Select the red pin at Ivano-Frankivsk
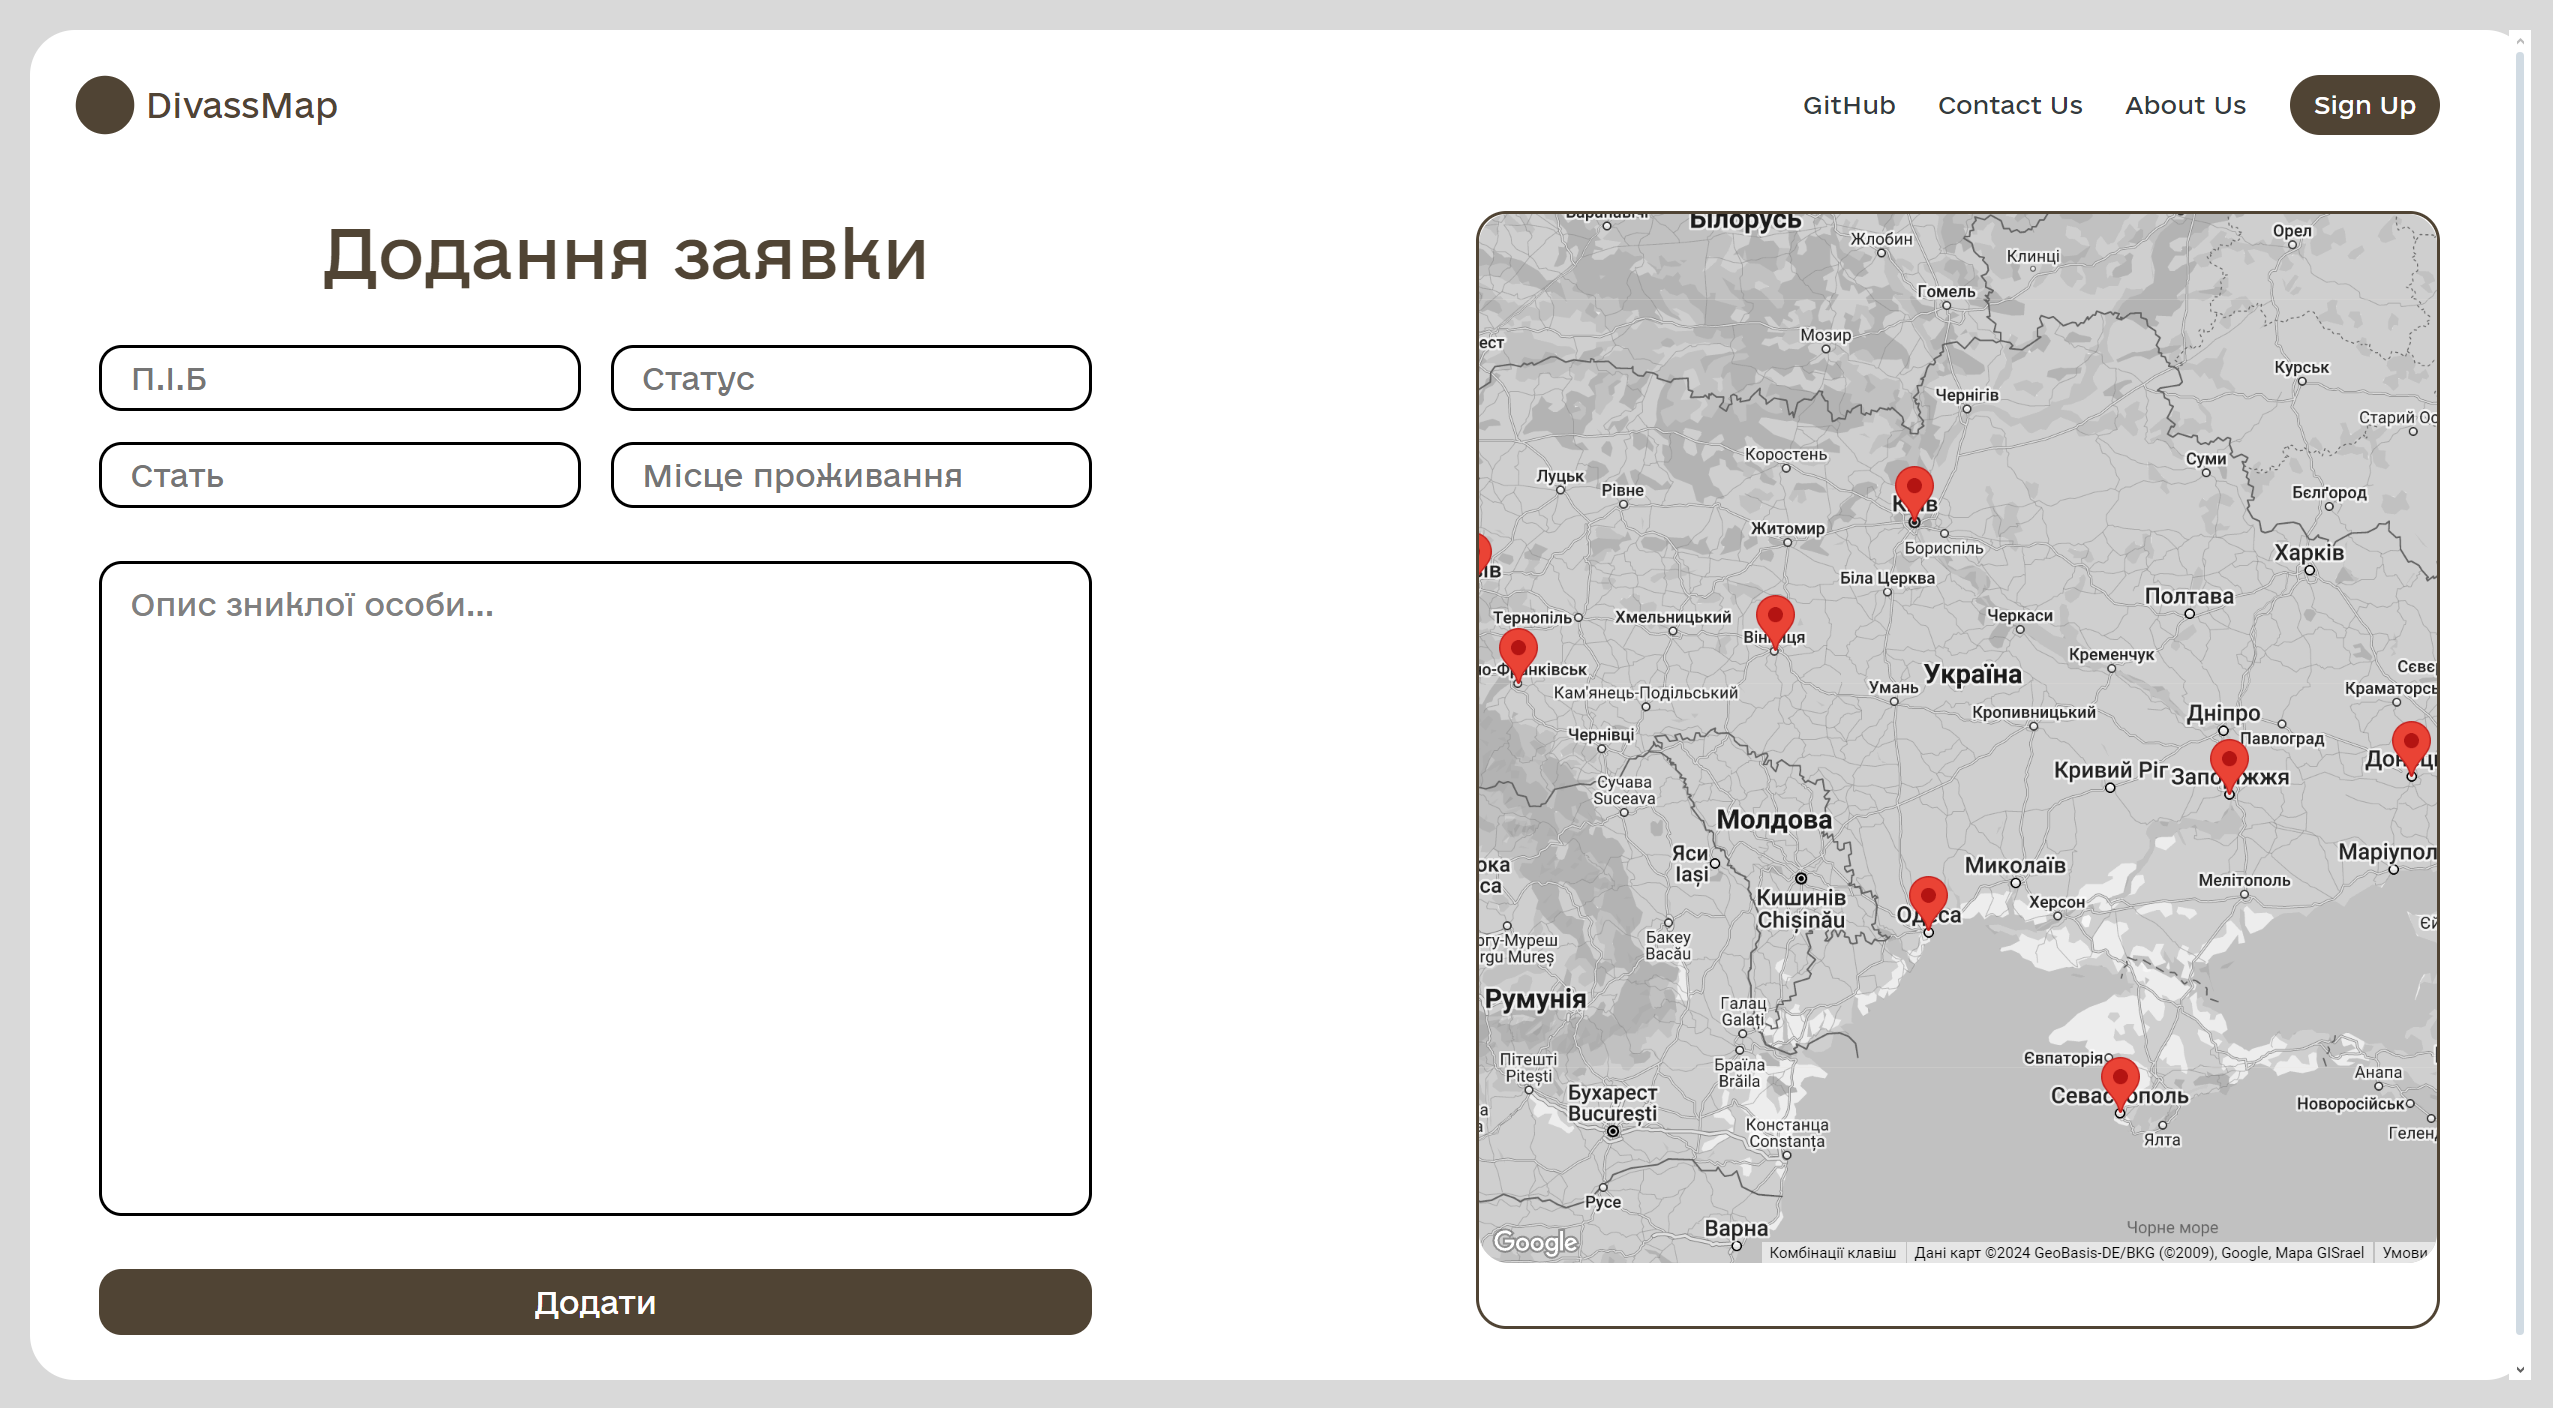 1517,652
